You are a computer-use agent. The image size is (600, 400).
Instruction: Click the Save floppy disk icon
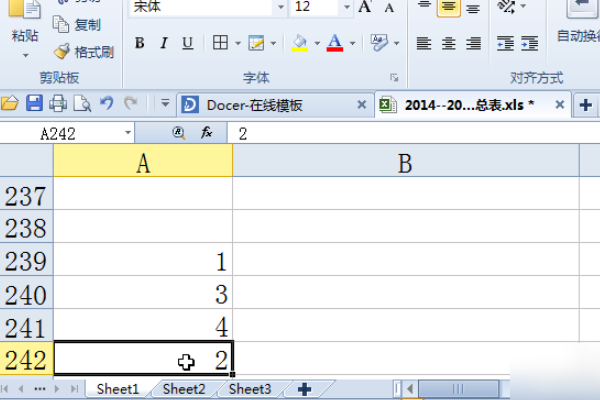click(x=34, y=104)
